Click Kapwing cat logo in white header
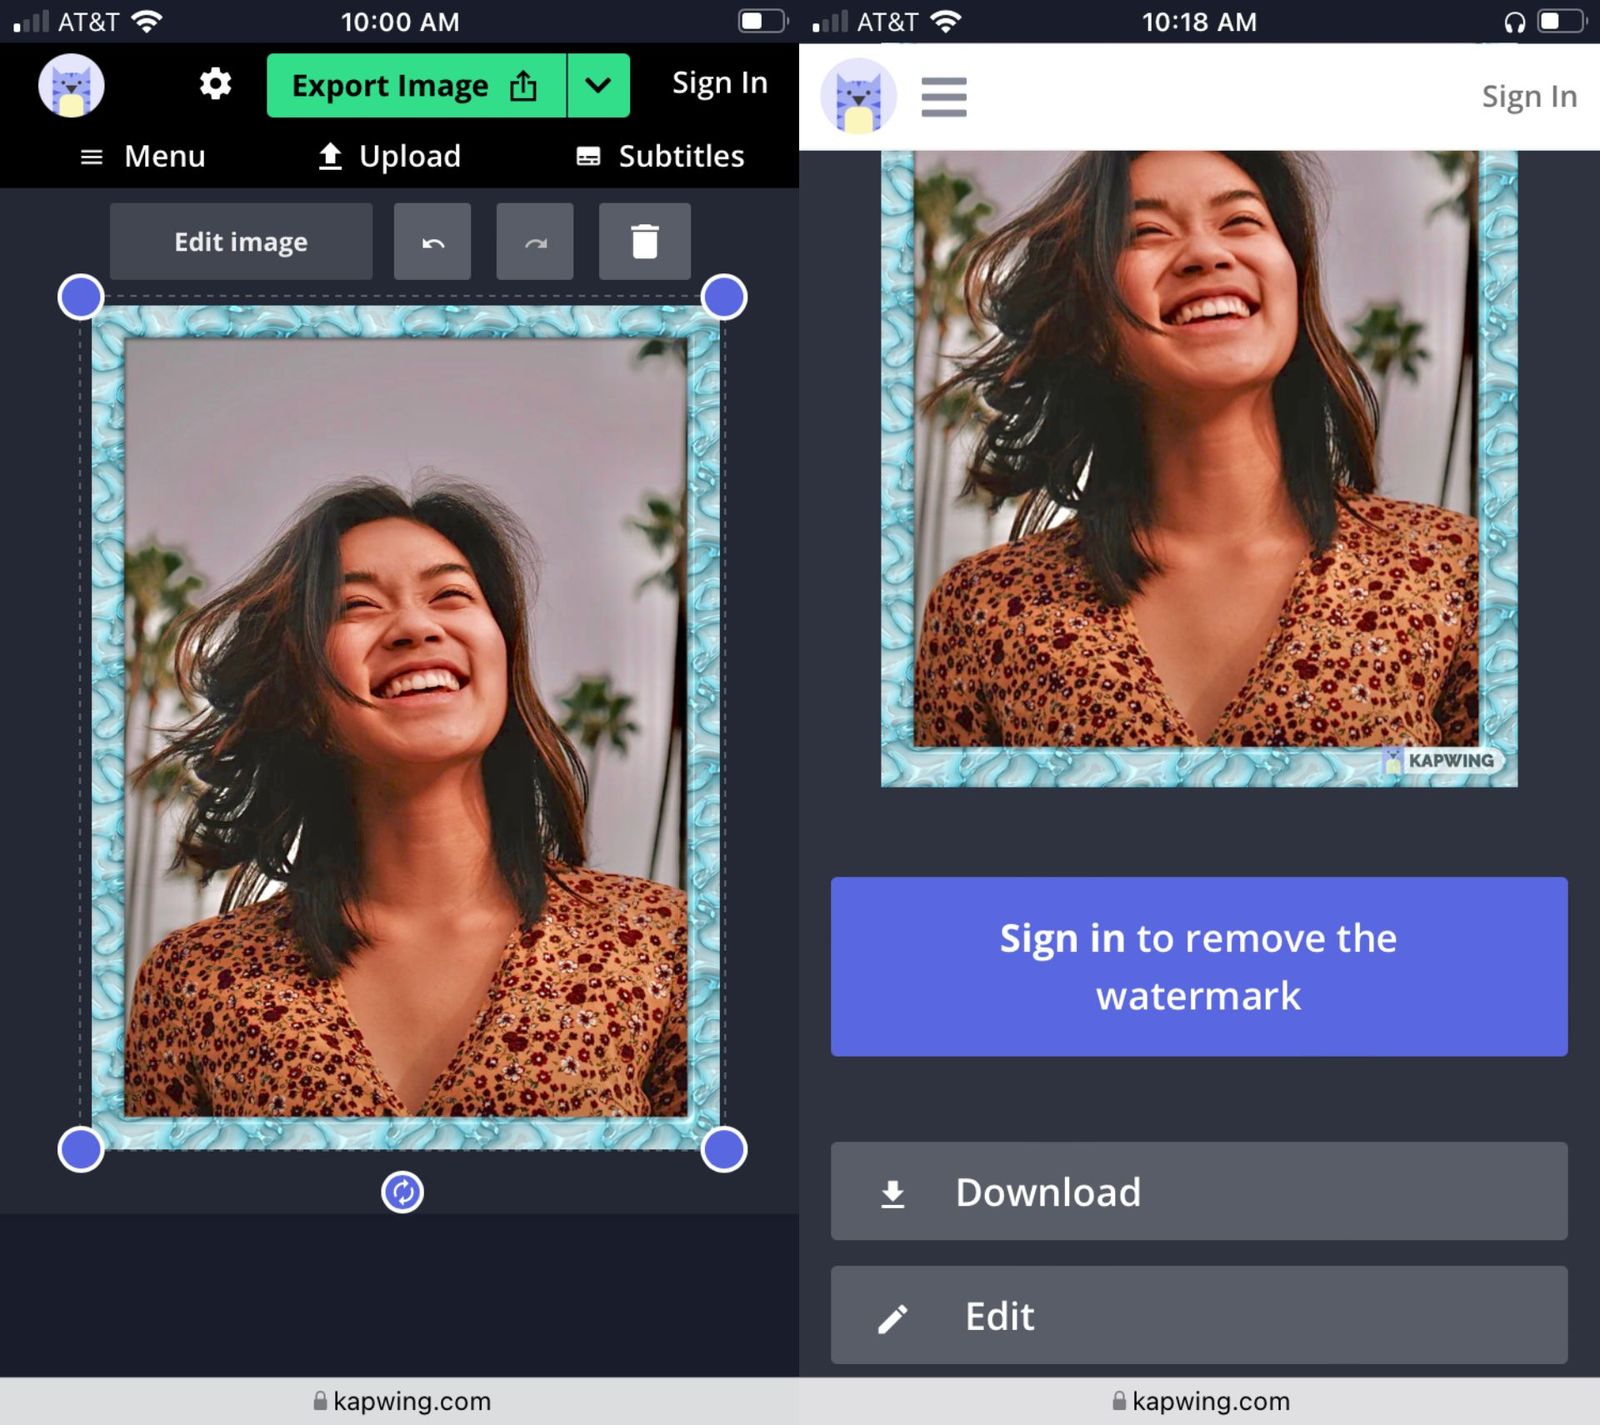Viewport: 1600px width, 1425px height. point(858,97)
